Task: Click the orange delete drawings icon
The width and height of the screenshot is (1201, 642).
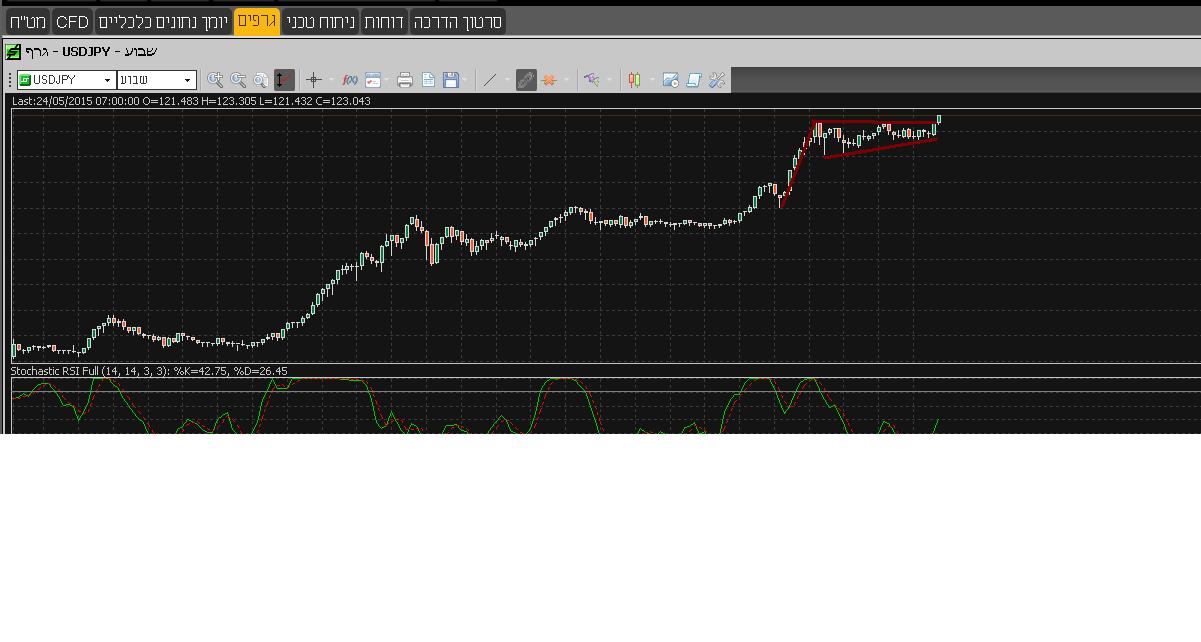Action: coord(549,80)
